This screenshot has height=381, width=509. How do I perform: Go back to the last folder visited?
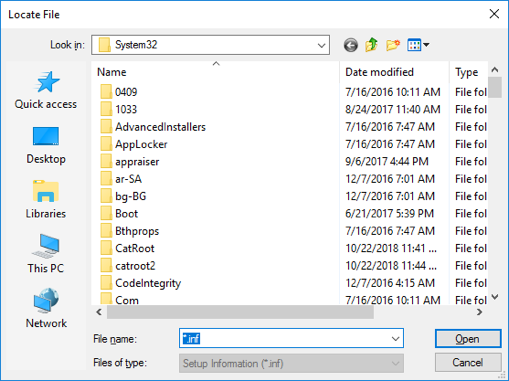pos(351,45)
